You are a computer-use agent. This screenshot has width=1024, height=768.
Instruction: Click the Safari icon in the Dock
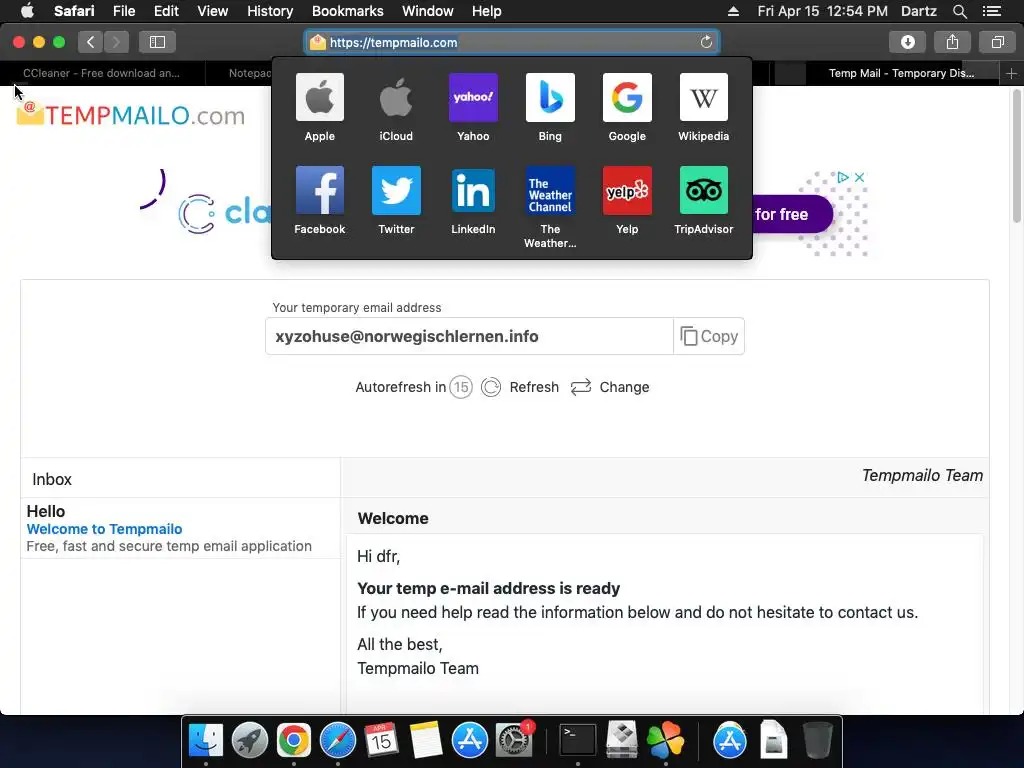338,741
